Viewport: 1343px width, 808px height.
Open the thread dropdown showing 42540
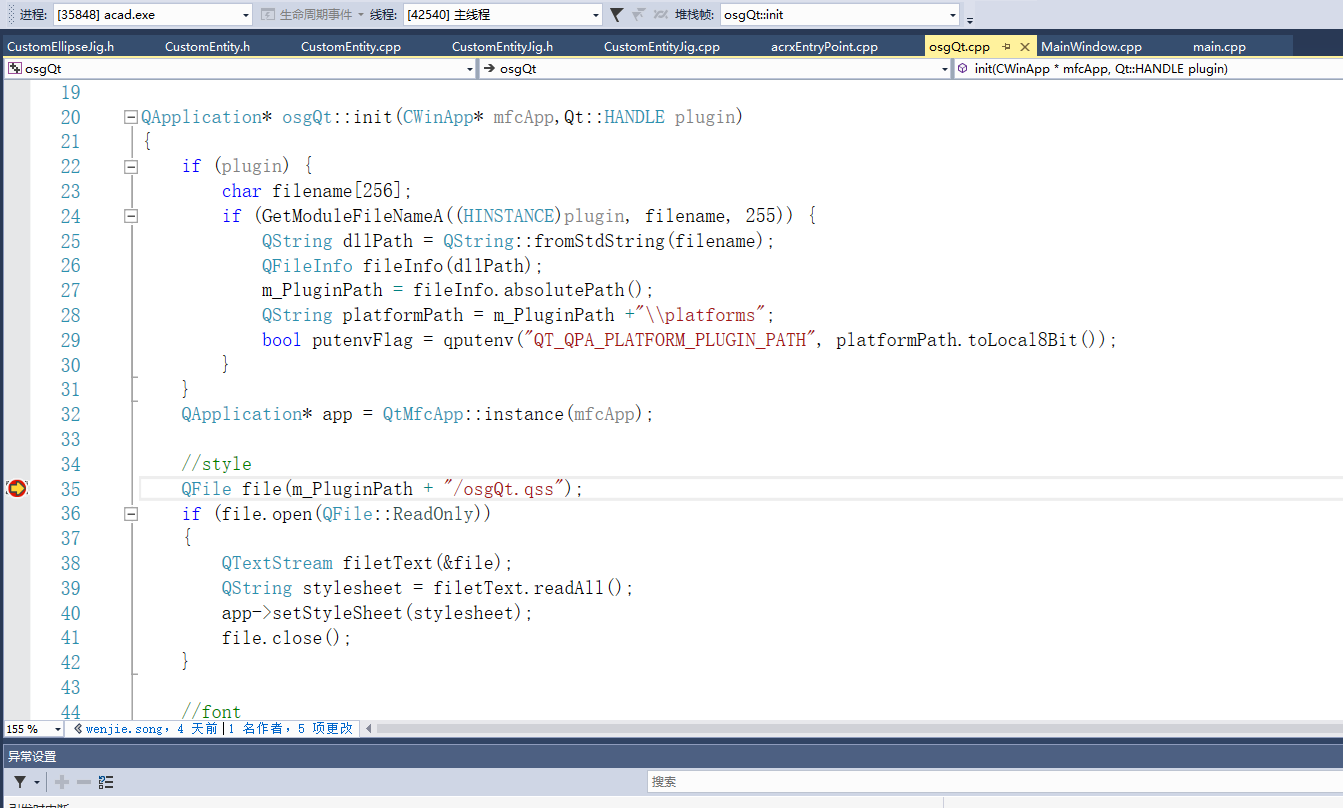503,14
